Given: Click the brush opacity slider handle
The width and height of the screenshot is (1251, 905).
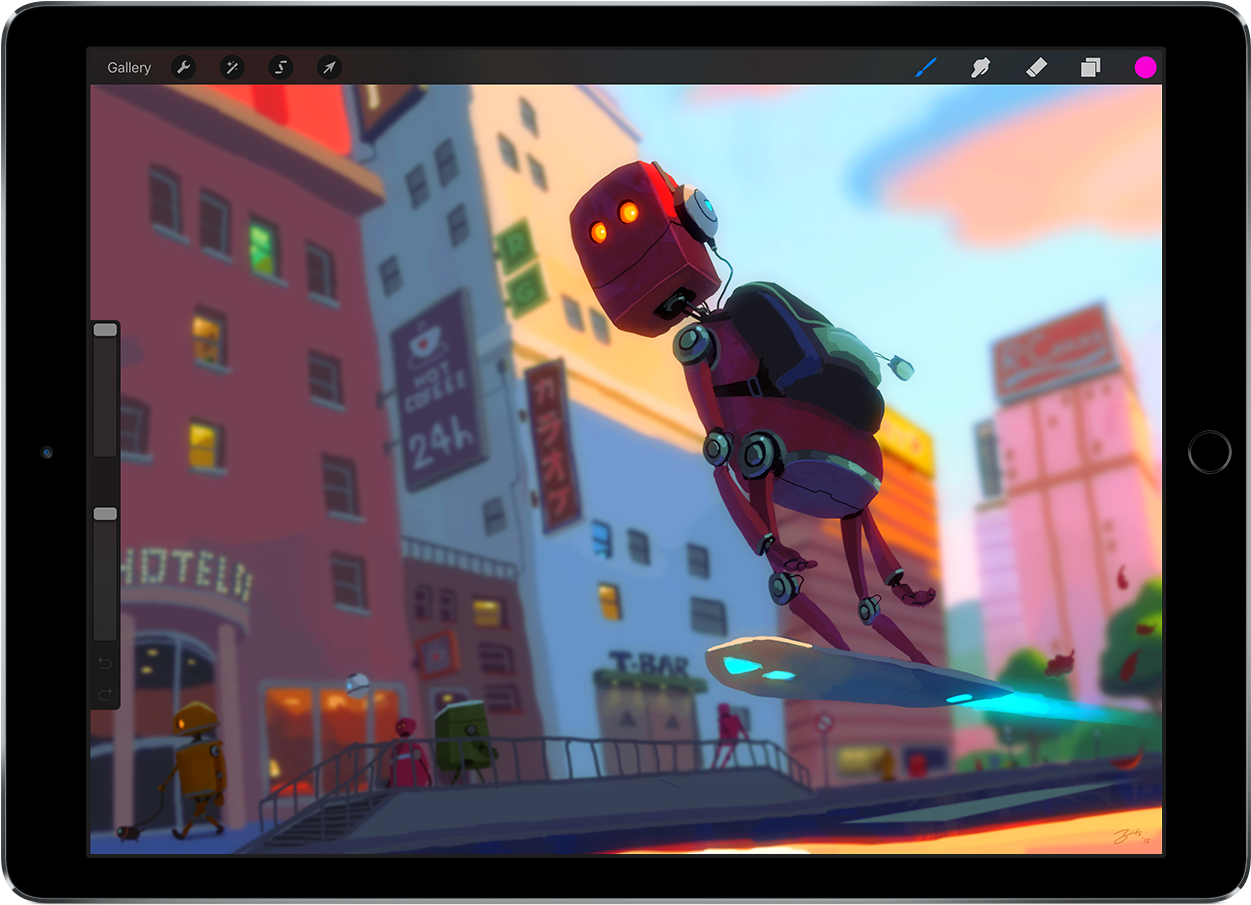Looking at the screenshot, I should [x=105, y=514].
